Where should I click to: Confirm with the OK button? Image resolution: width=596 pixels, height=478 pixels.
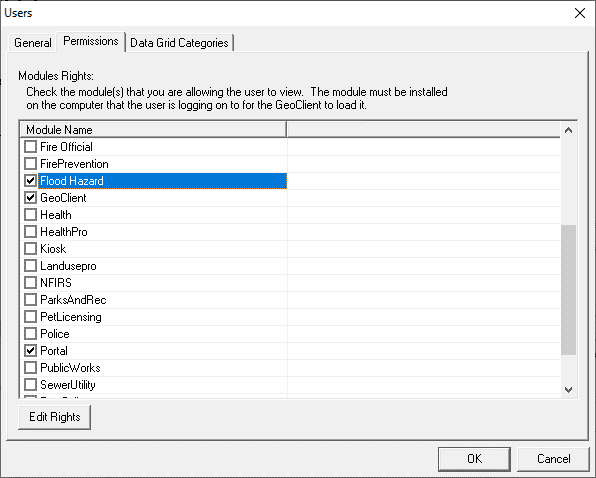pyautogui.click(x=474, y=459)
